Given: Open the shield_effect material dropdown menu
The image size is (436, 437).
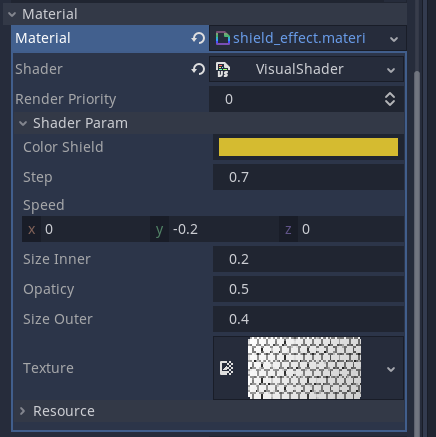Looking at the screenshot, I should (x=394, y=39).
